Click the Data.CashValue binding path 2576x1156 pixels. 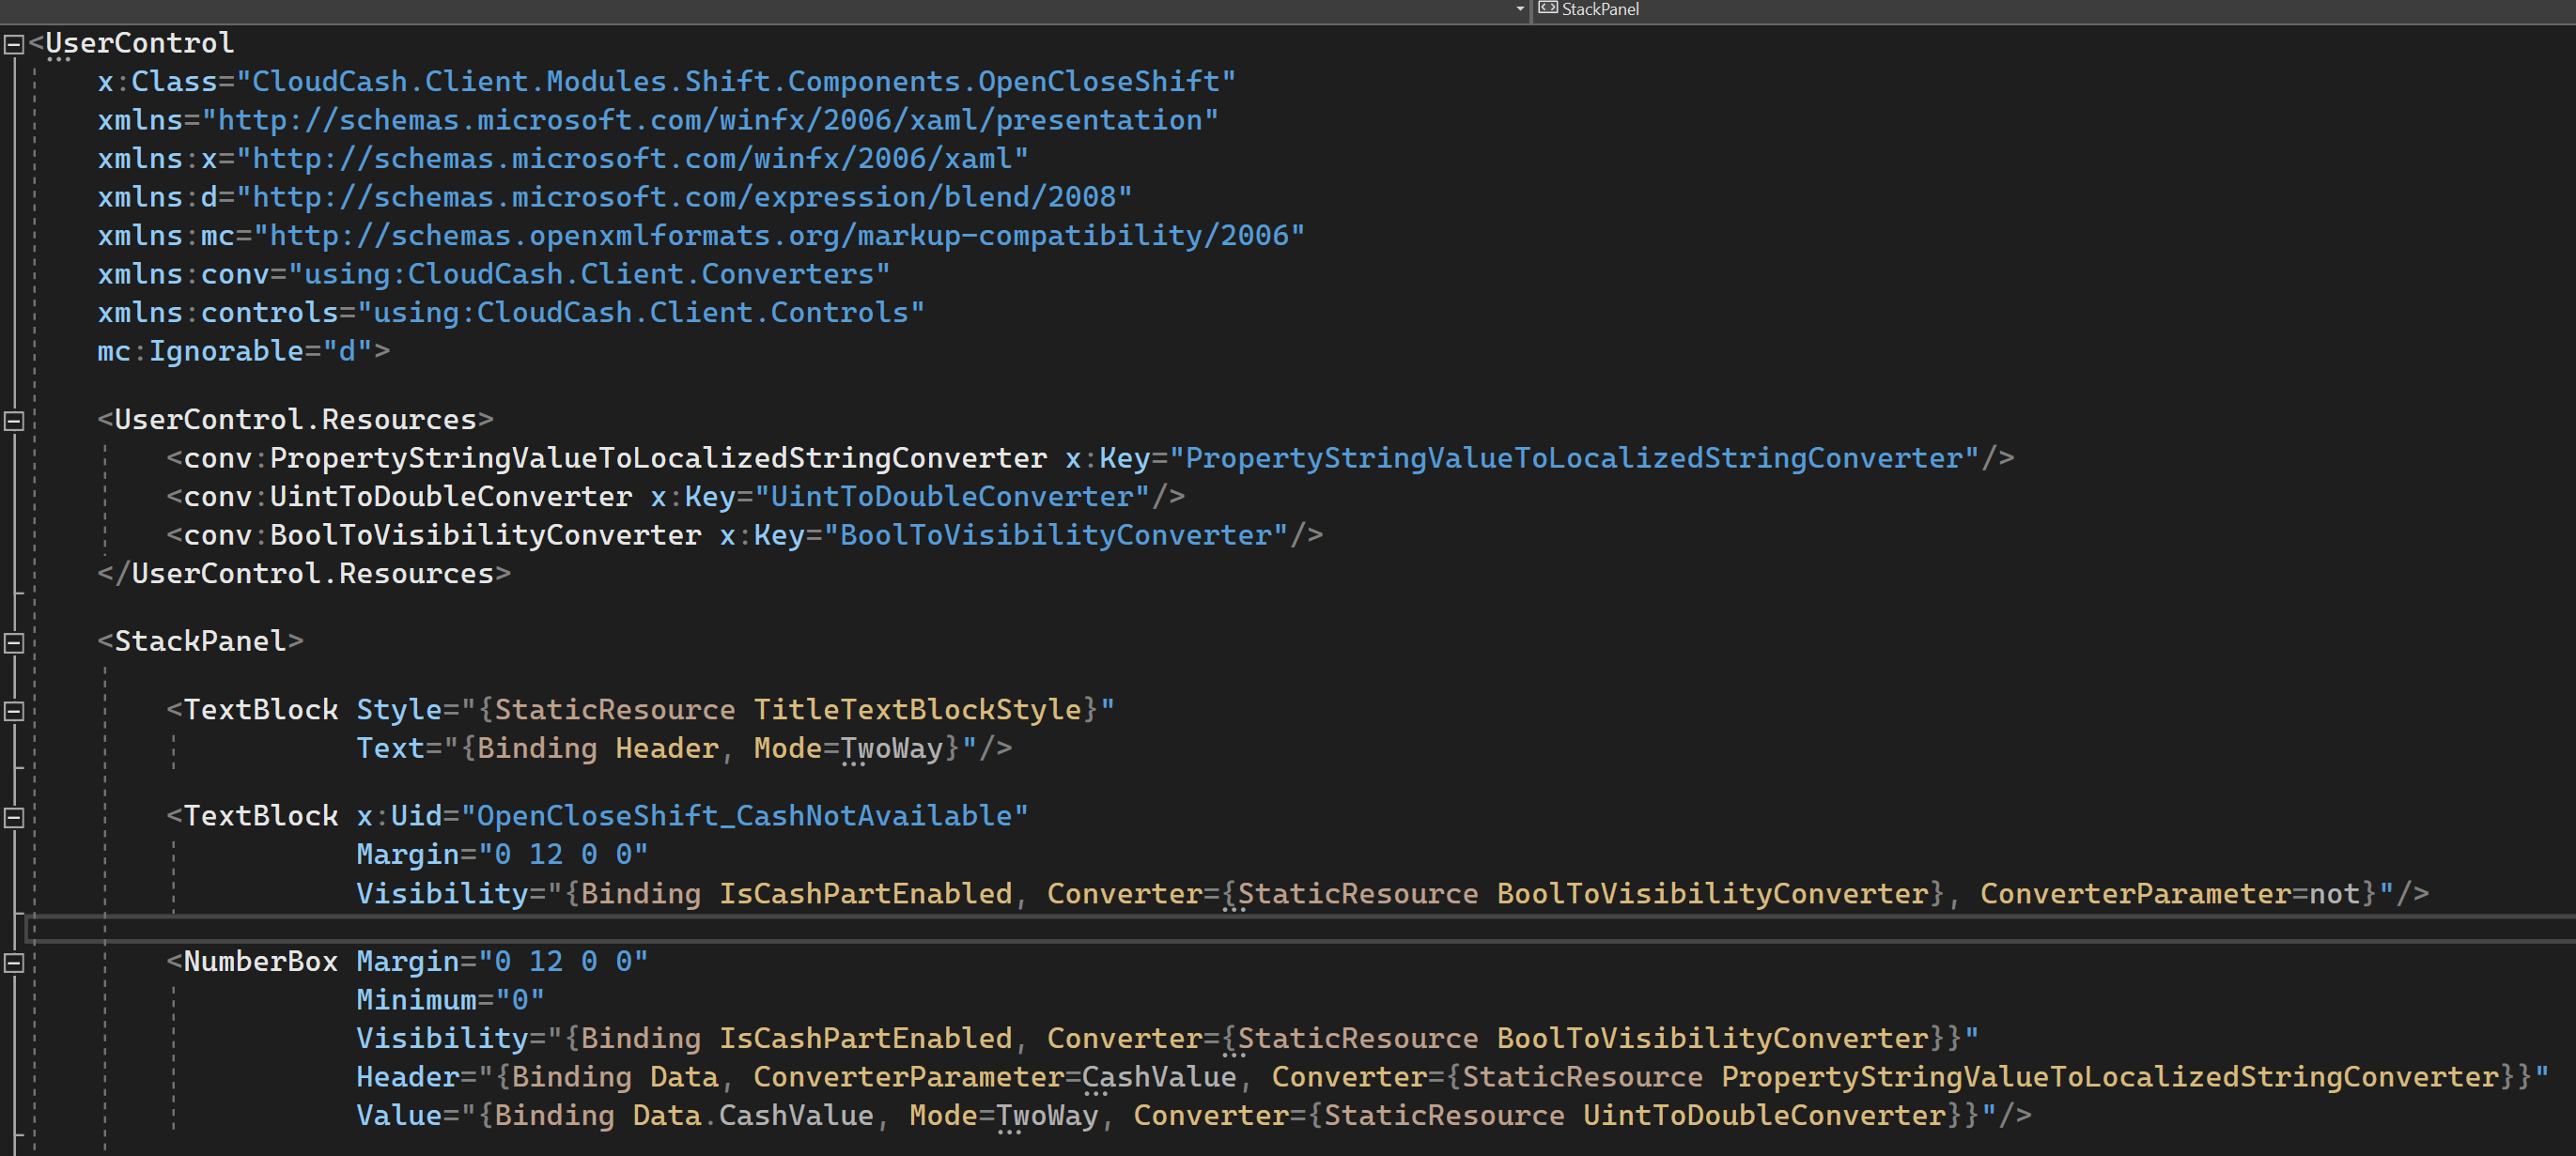tap(755, 1115)
